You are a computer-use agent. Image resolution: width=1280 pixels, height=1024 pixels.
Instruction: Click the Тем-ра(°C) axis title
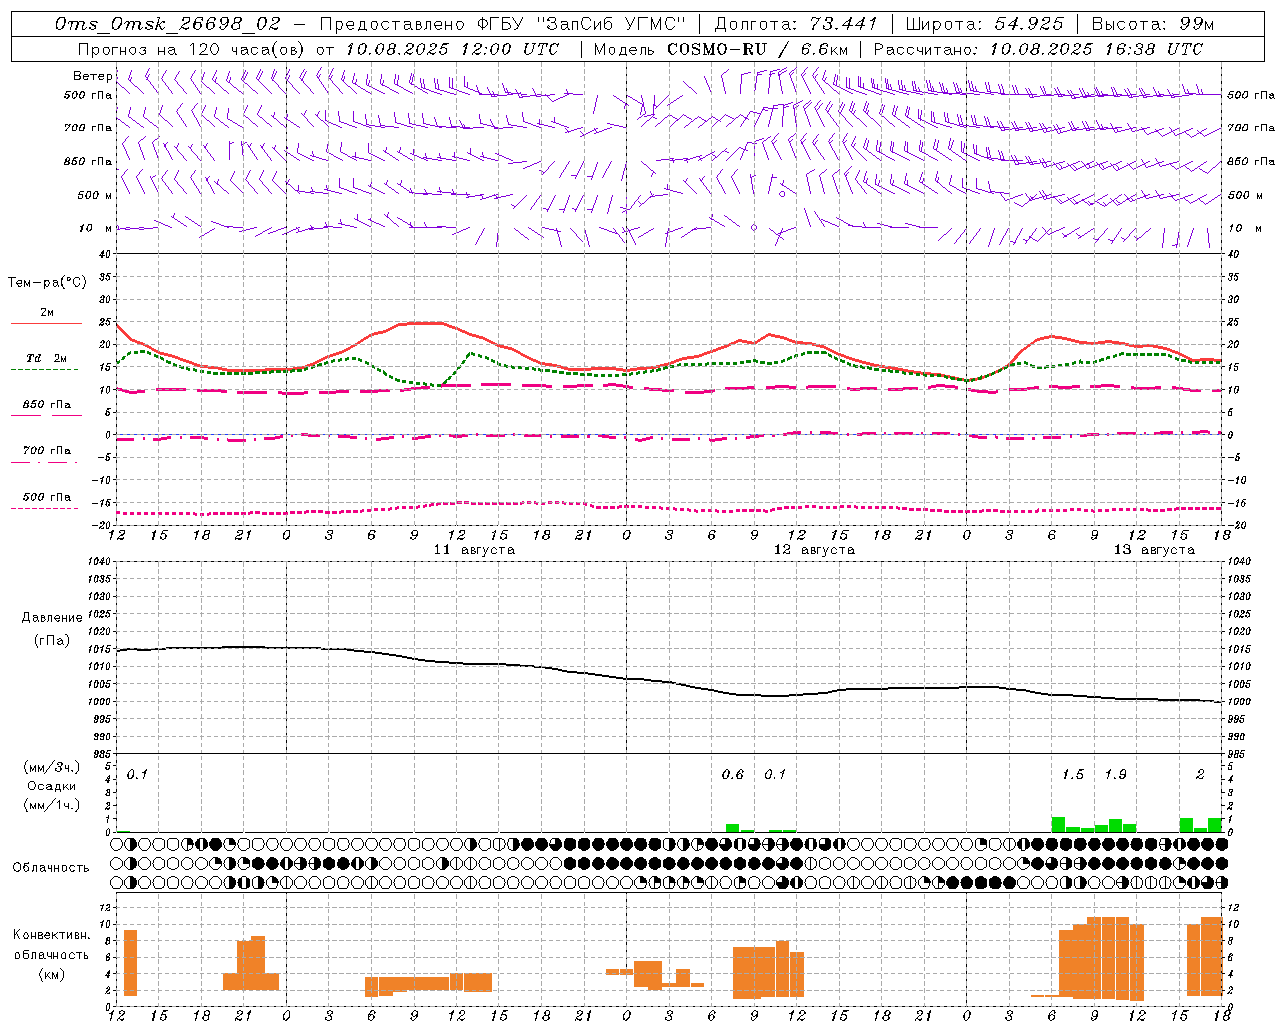pos(47,283)
